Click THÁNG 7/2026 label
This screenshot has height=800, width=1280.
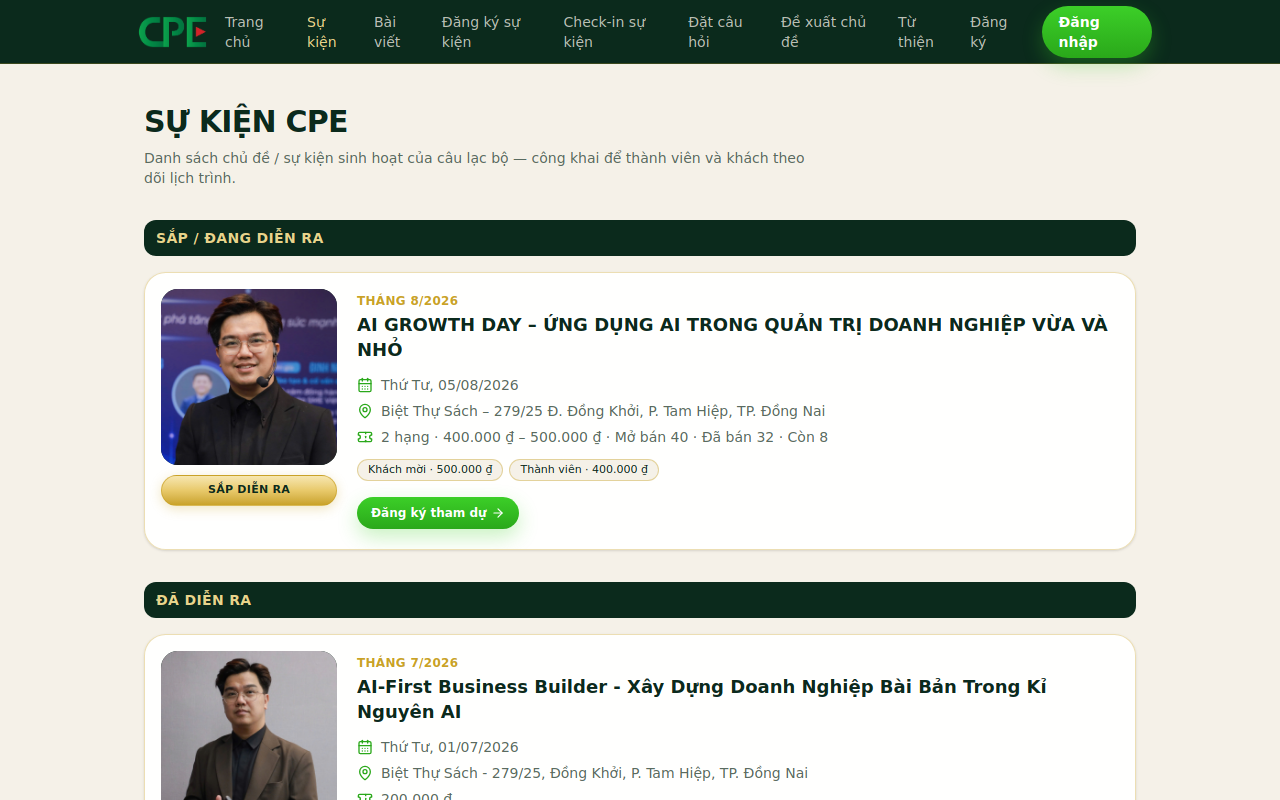point(407,663)
